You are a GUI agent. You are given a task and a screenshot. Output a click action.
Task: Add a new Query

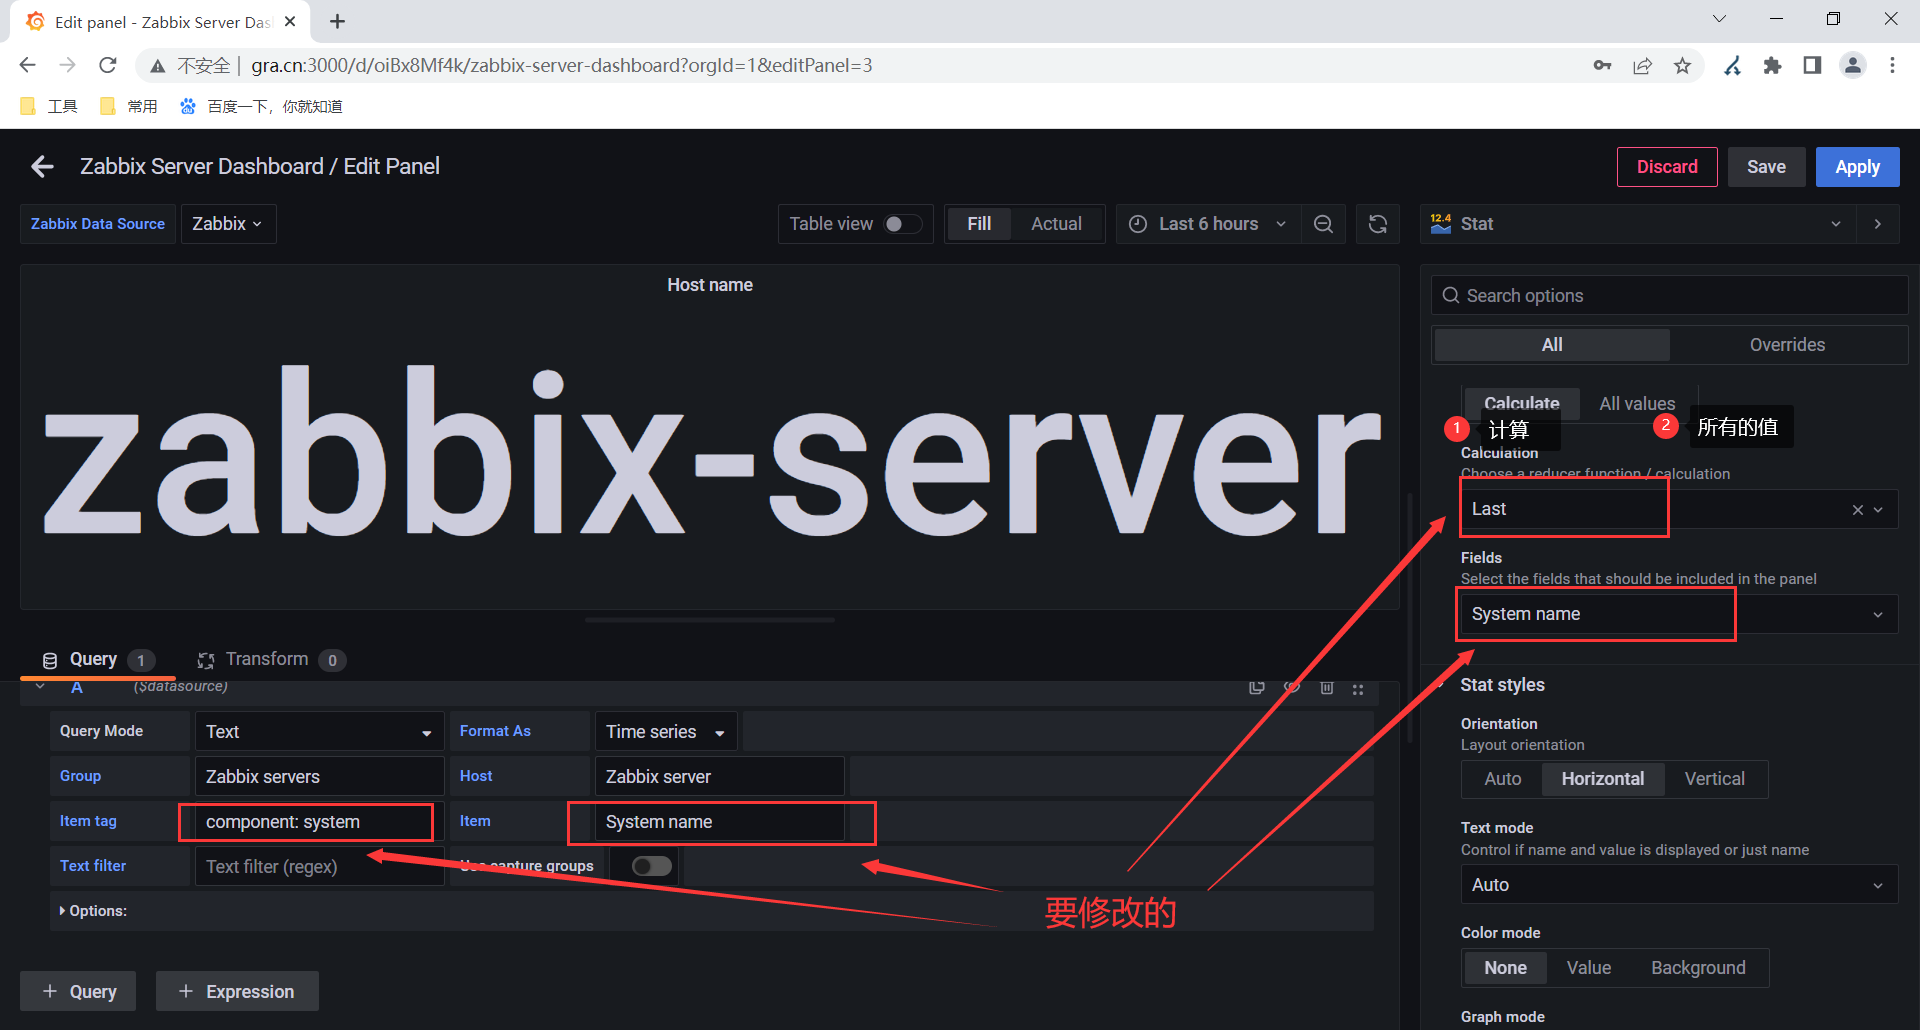click(78, 991)
